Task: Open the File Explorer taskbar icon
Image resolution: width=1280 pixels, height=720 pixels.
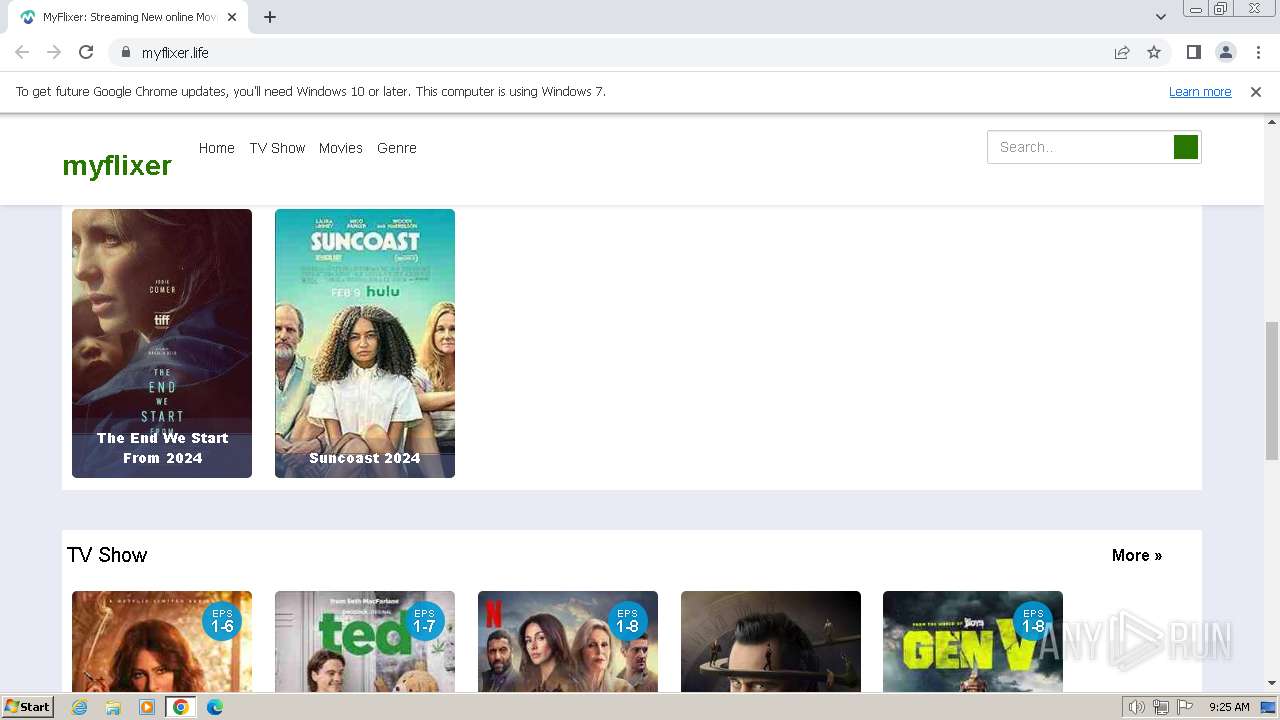Action: click(113, 707)
